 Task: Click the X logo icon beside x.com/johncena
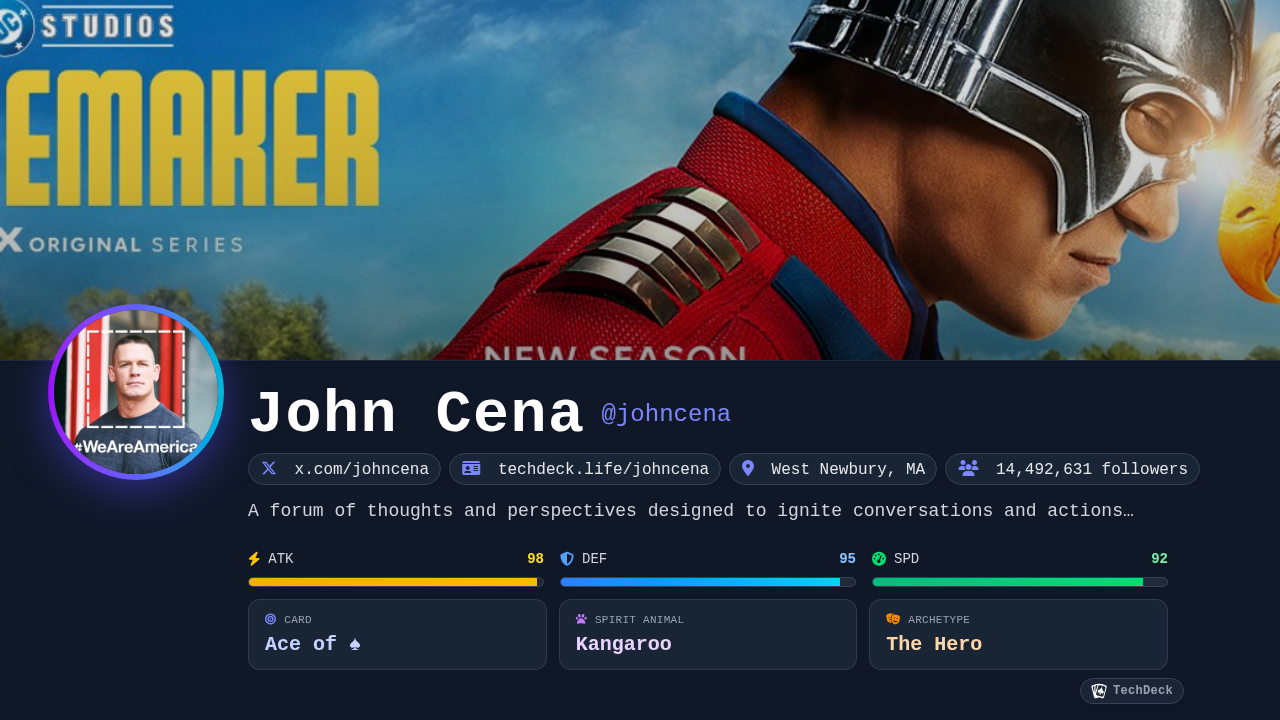(269, 468)
